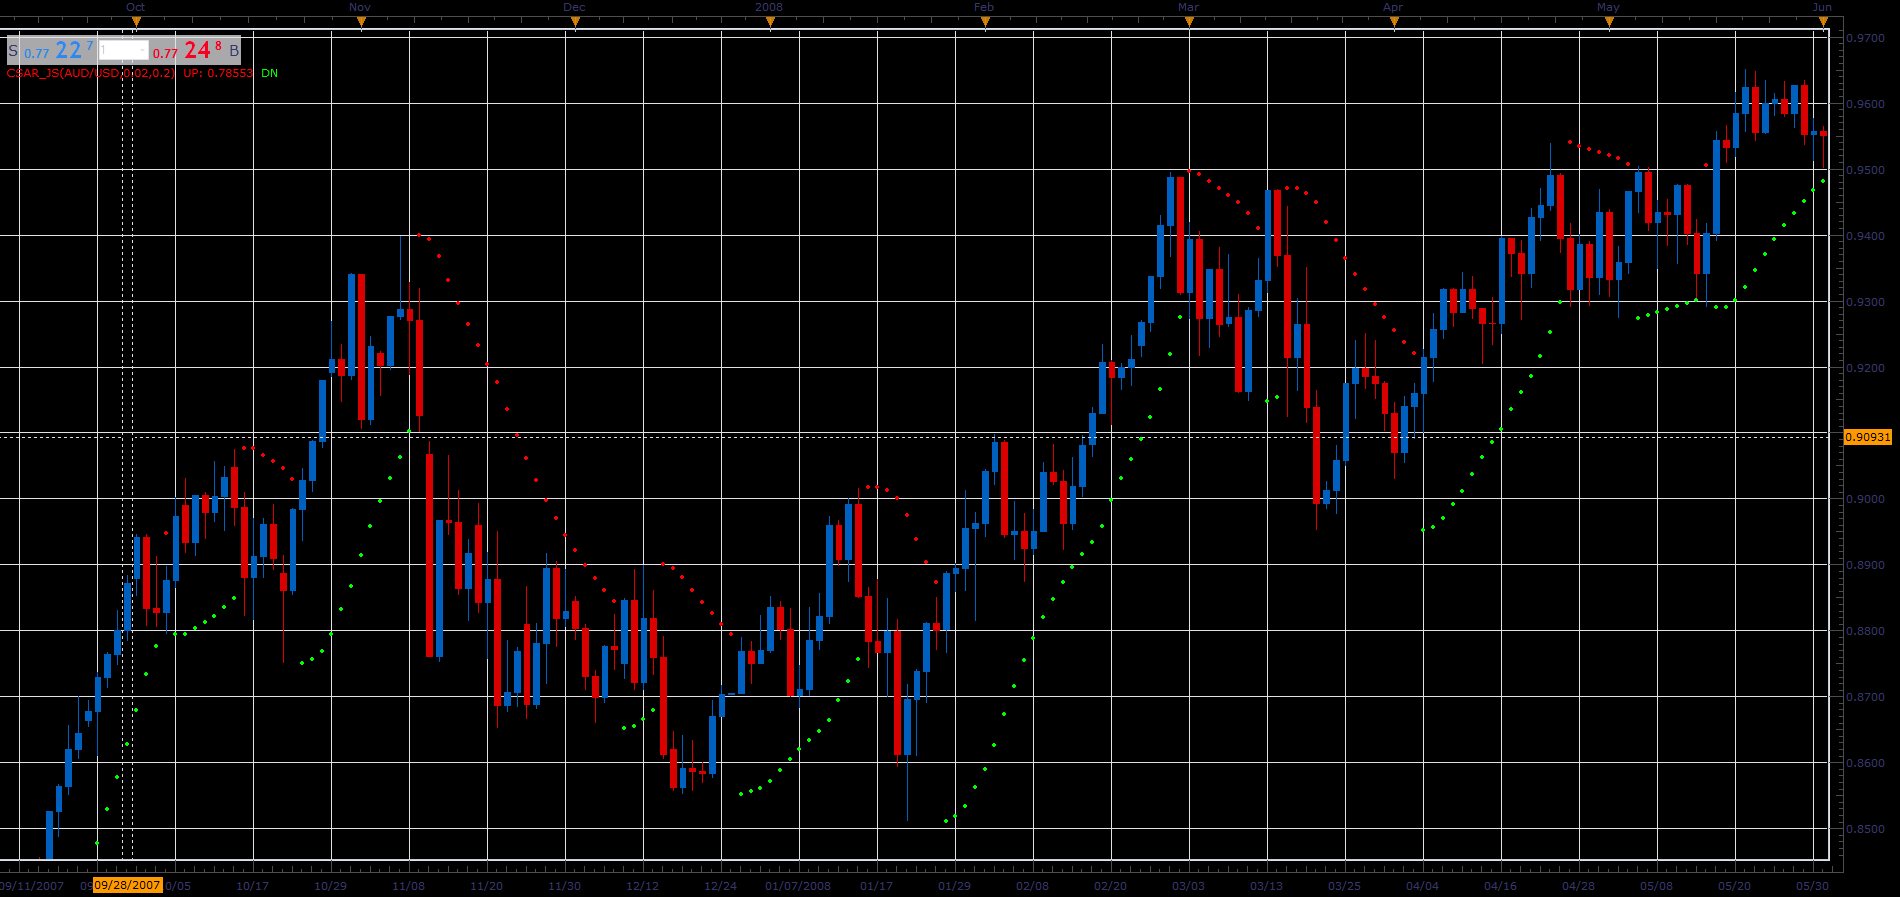Click the 03/03 date on the time axis

(x=1188, y=886)
